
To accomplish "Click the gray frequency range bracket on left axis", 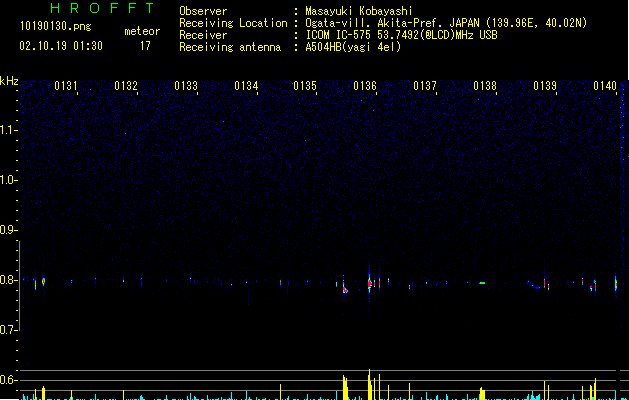I will (20, 286).
